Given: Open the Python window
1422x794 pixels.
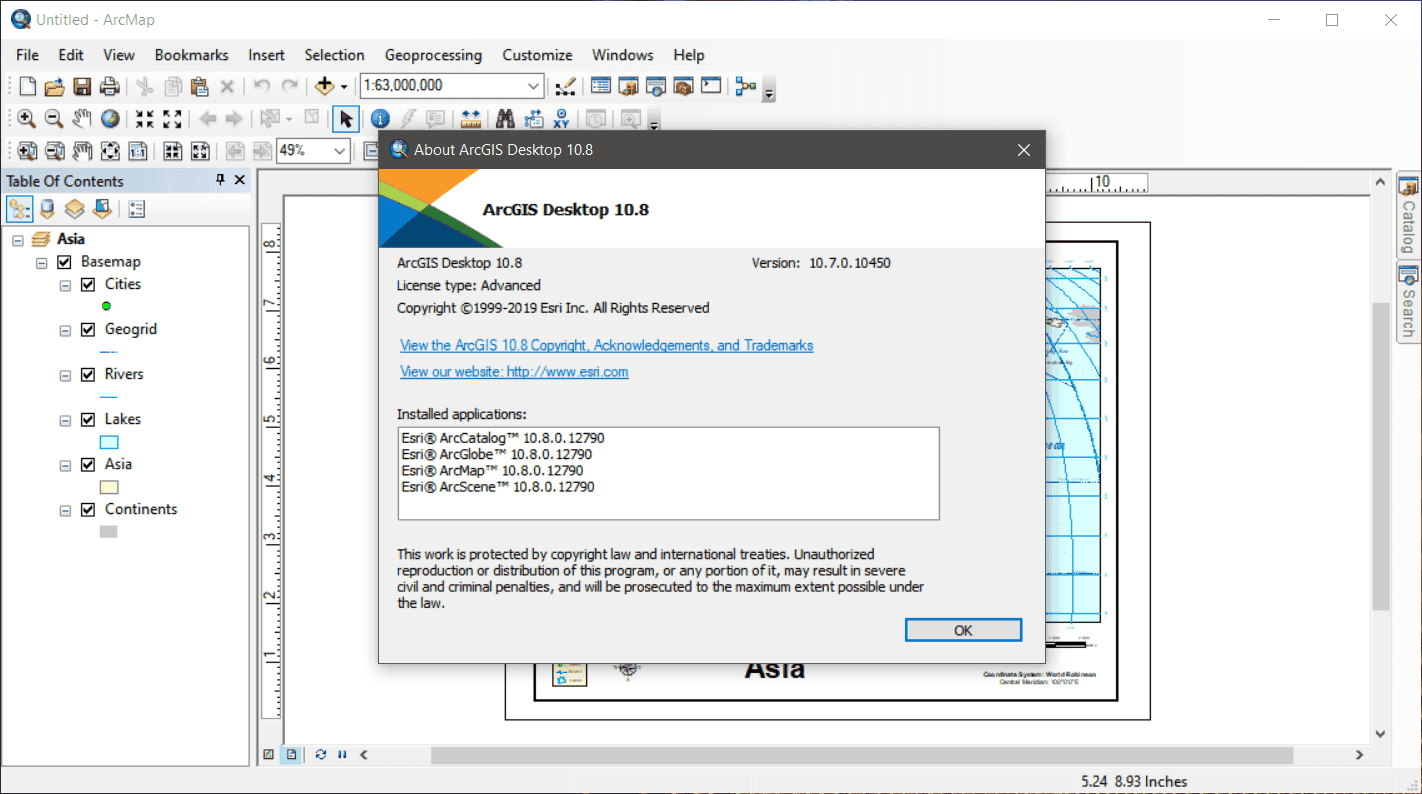Looking at the screenshot, I should click(711, 86).
